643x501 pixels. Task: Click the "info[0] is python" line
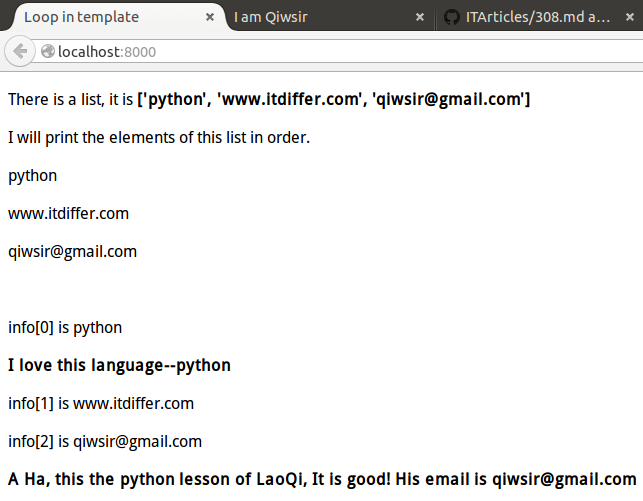[65, 327]
